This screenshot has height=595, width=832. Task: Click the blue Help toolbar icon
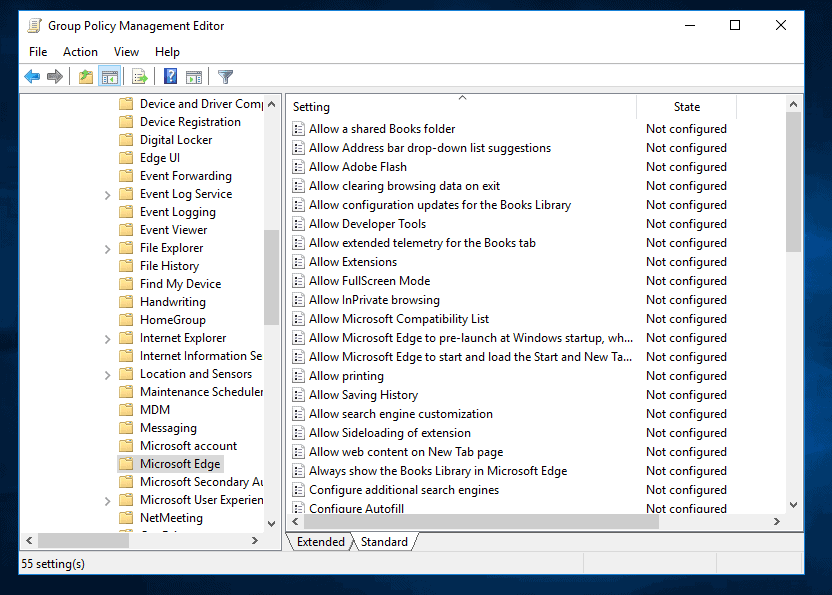170,76
